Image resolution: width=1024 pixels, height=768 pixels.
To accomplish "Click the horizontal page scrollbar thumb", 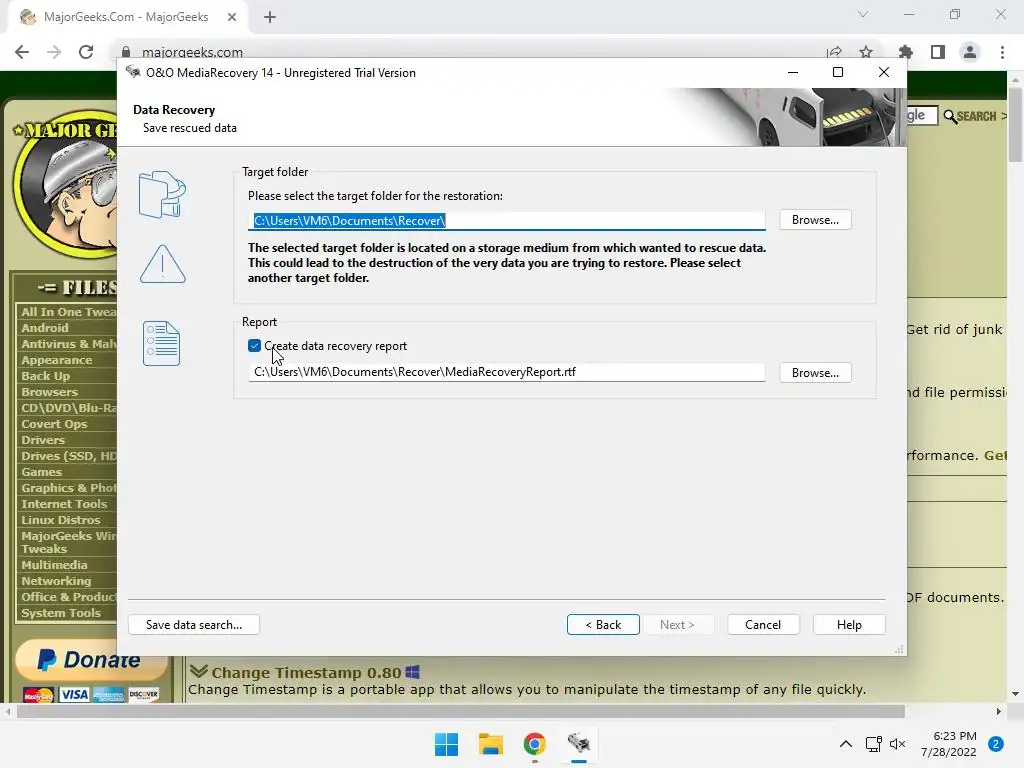I will tap(460, 711).
